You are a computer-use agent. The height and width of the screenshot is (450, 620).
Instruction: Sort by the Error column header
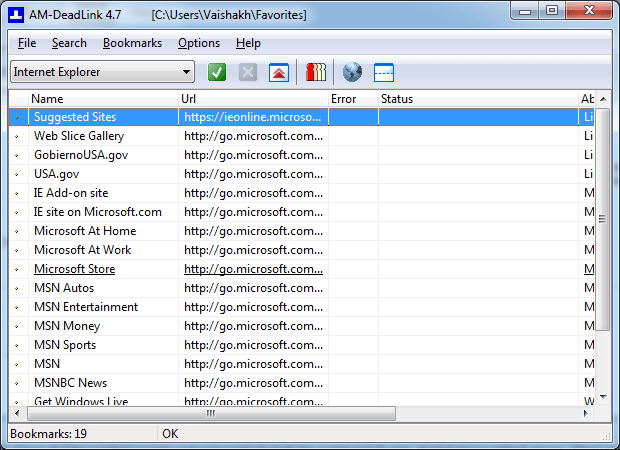(x=353, y=99)
